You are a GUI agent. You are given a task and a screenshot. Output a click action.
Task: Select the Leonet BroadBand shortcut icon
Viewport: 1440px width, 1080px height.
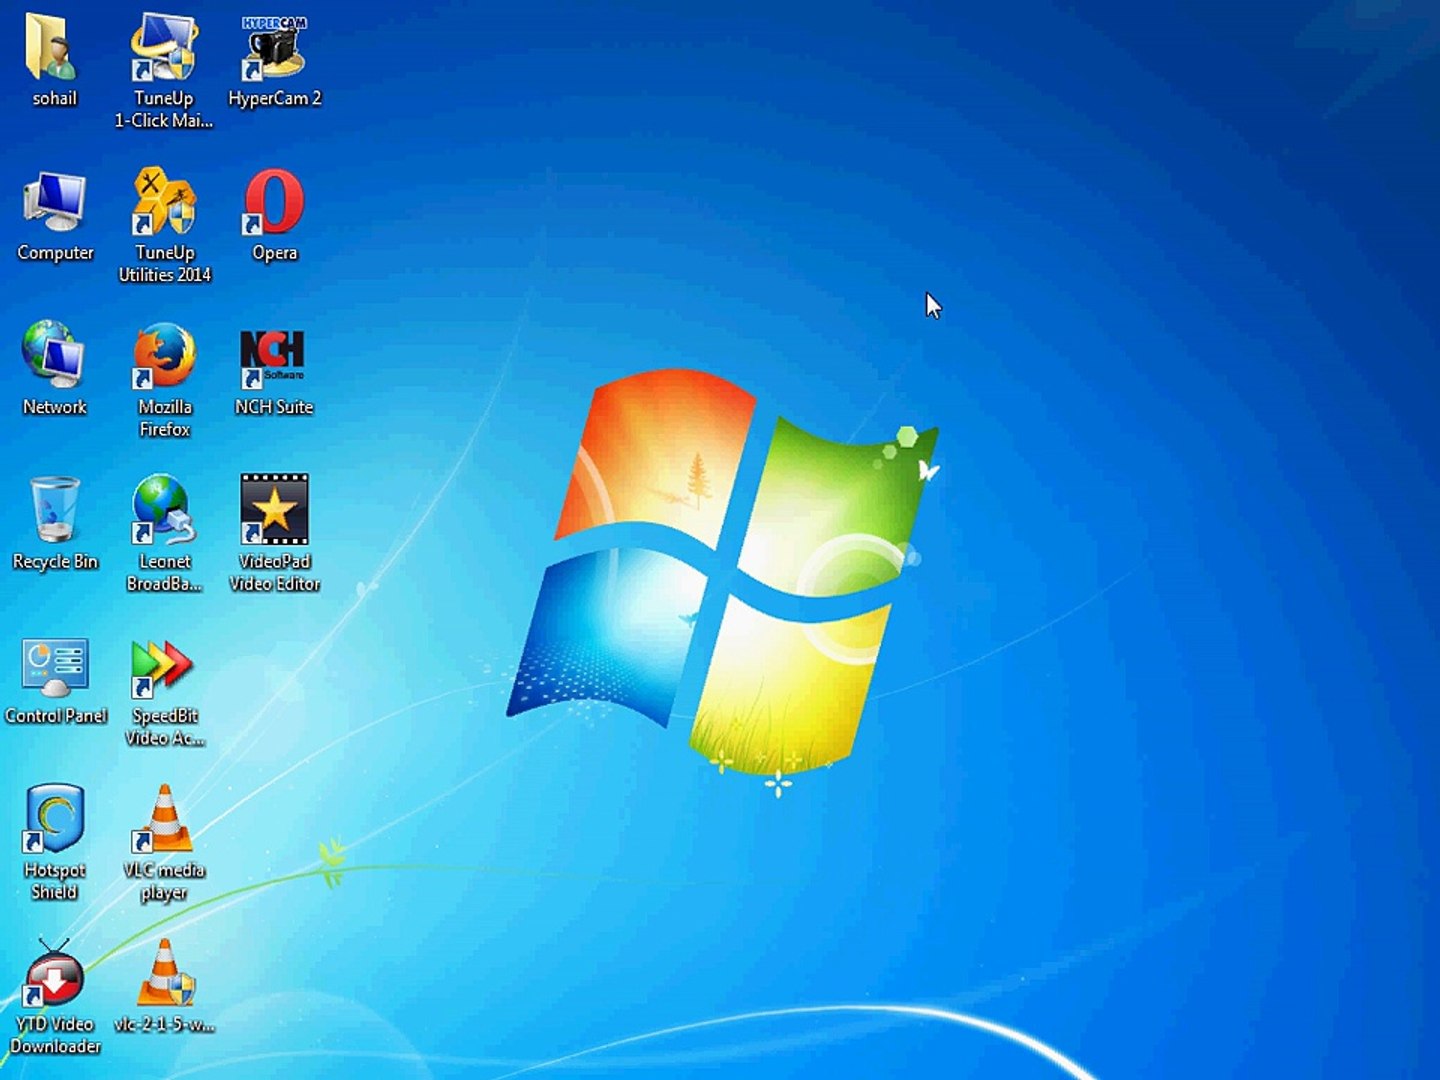[x=164, y=510]
